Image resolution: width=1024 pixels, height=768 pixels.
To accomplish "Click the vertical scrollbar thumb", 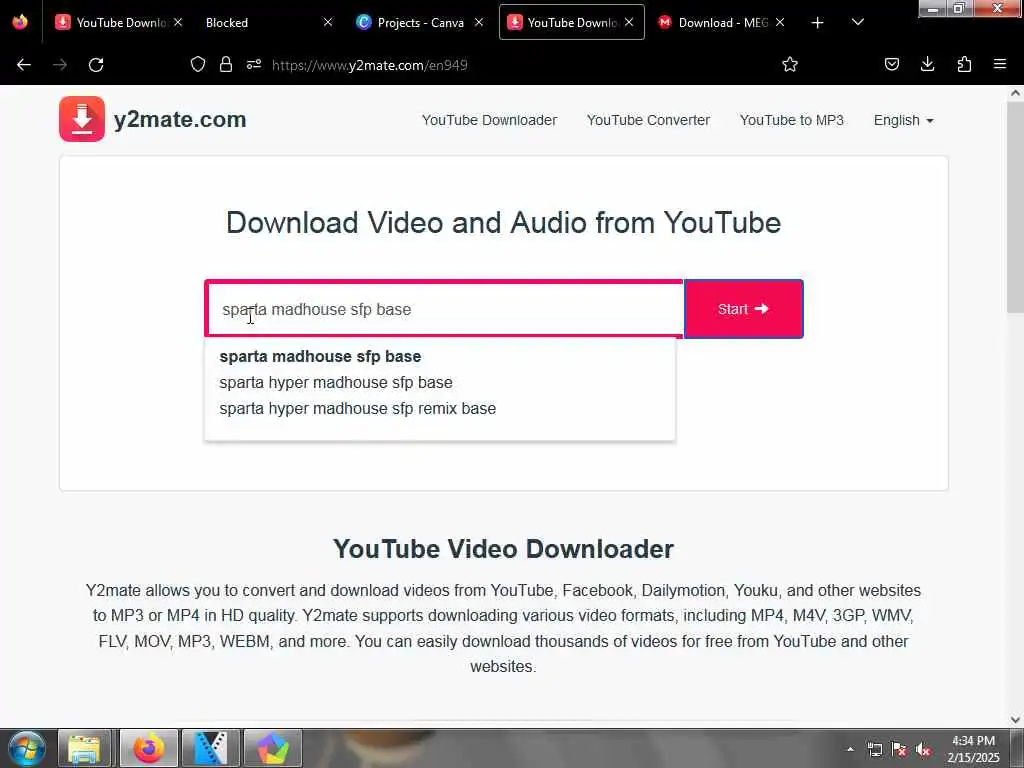I will 1016,206.
